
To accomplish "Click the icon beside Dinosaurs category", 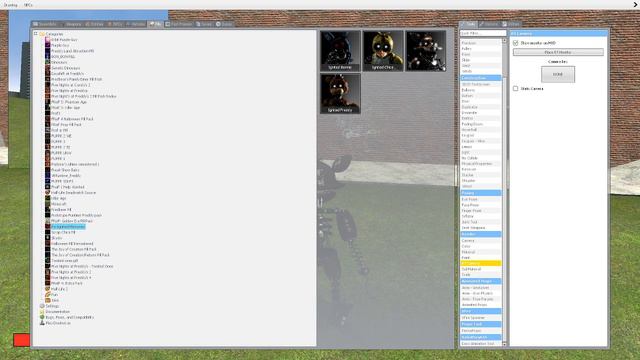I will pyautogui.click(x=47, y=62).
